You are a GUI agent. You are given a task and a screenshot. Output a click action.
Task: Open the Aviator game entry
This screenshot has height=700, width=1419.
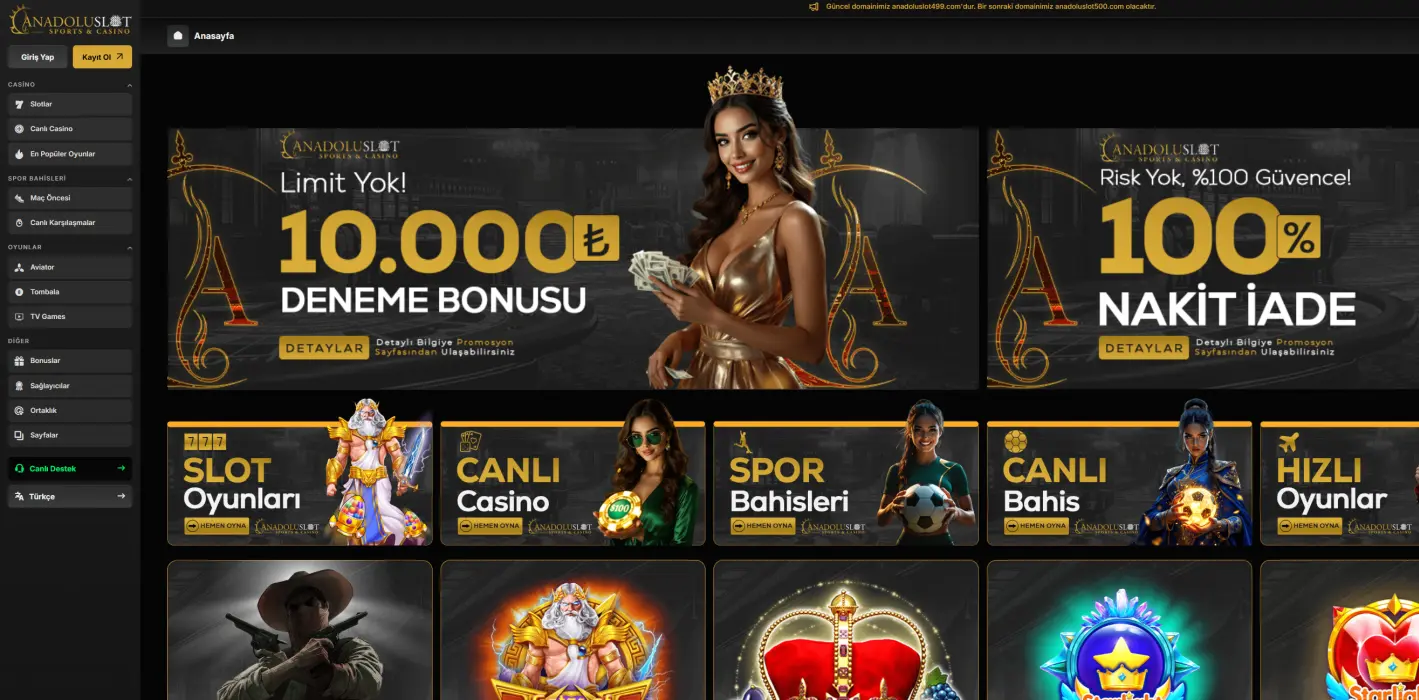(70, 267)
